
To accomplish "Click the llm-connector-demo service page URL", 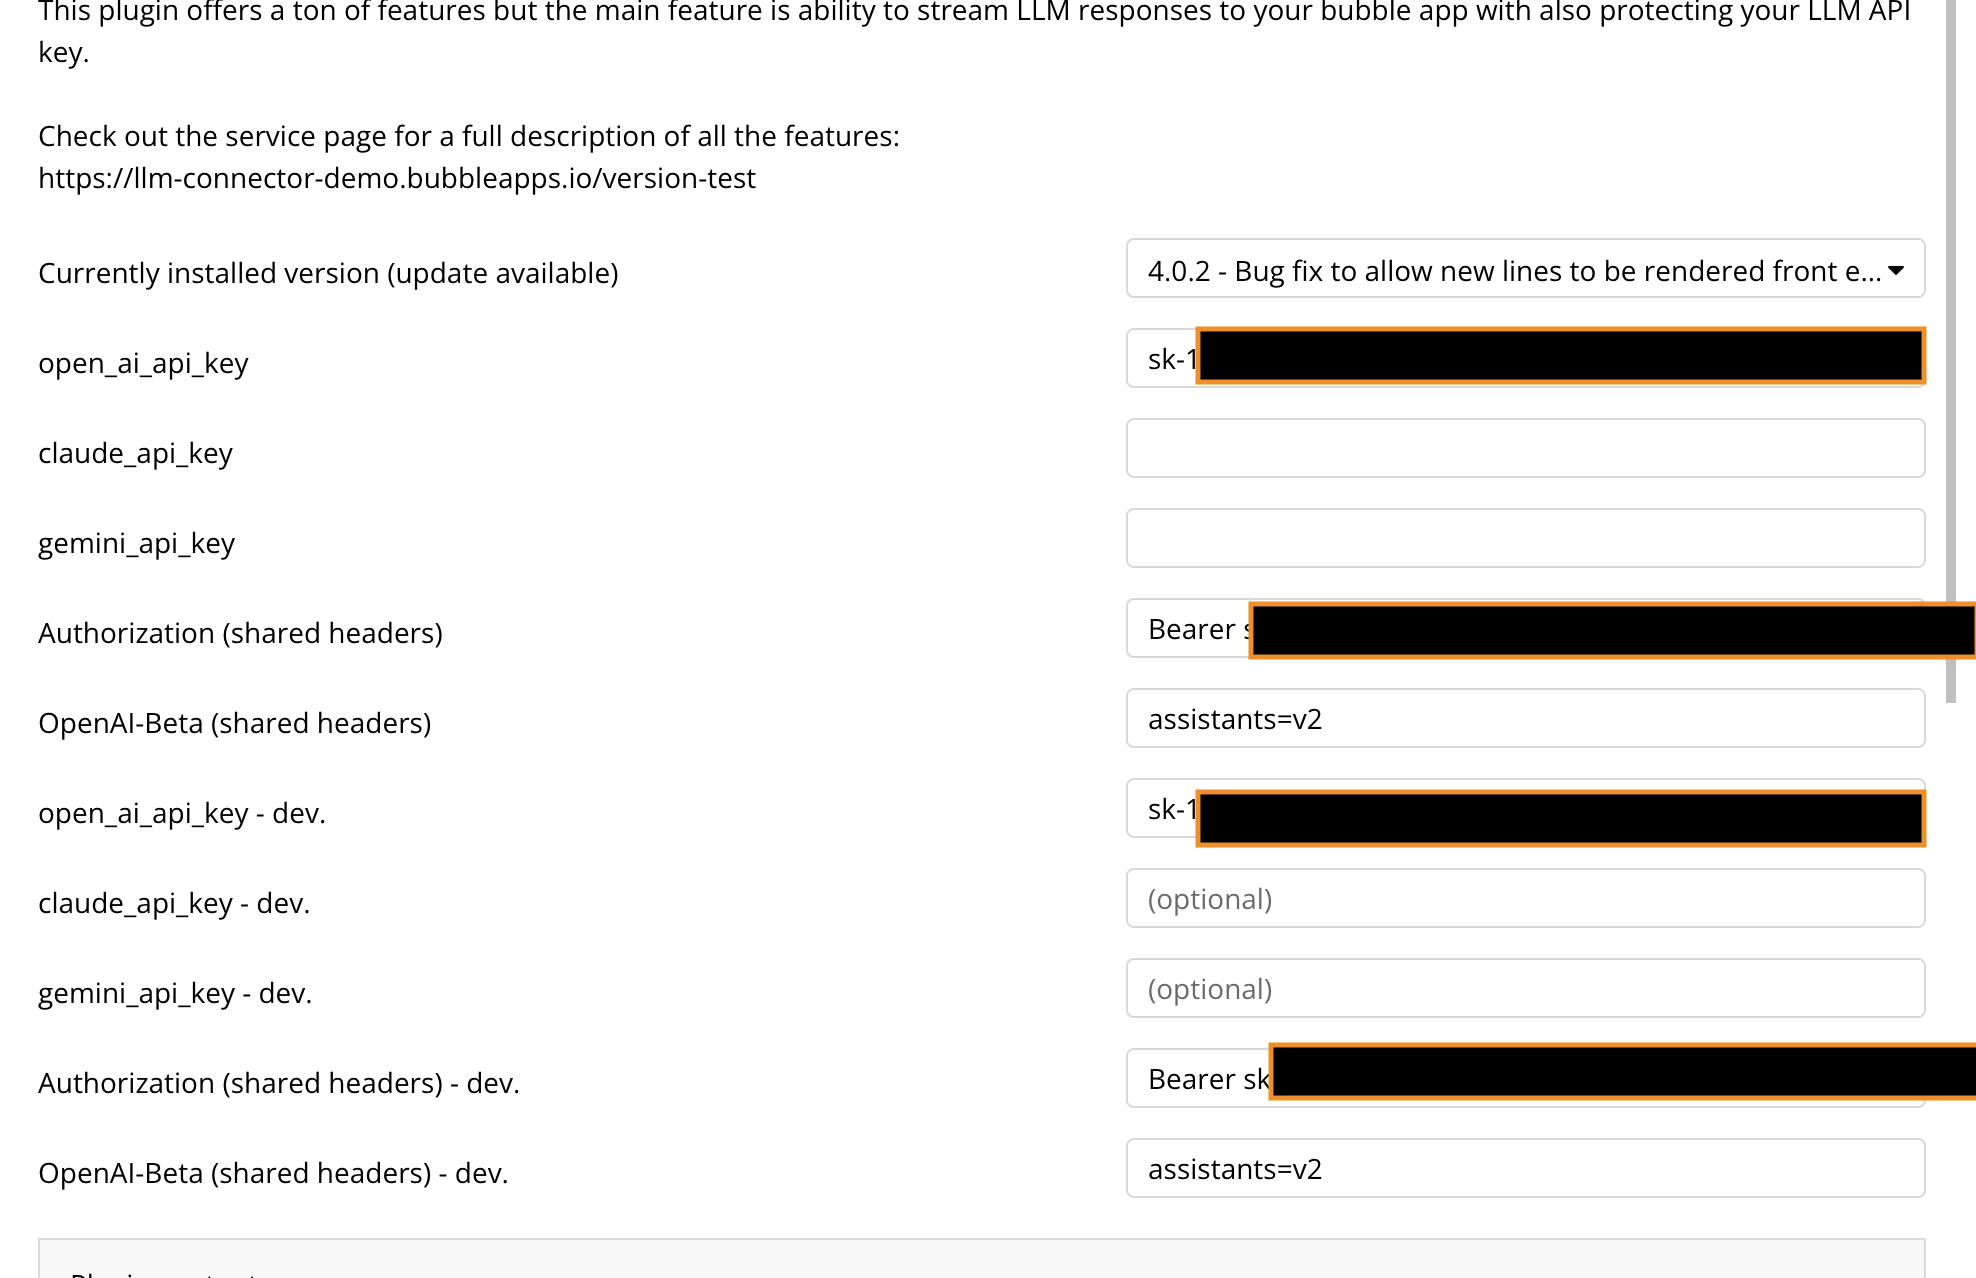I will pos(397,178).
